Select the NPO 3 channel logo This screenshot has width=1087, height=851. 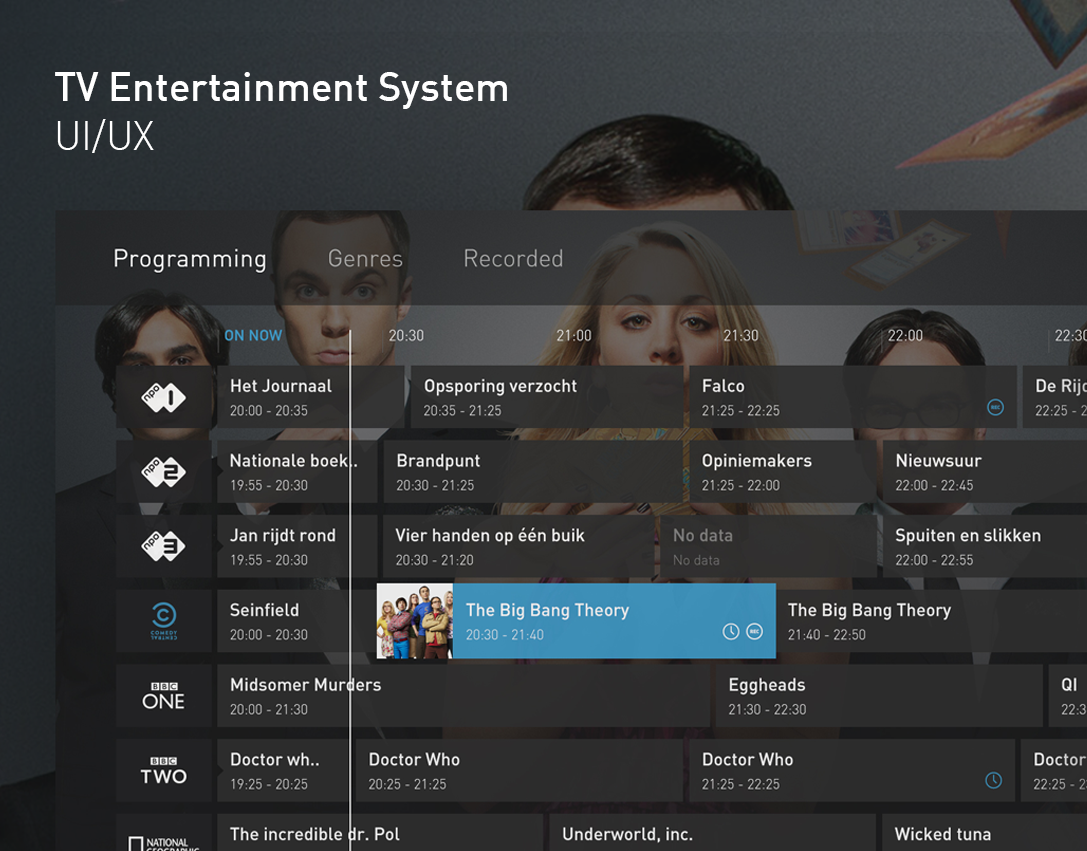click(164, 546)
